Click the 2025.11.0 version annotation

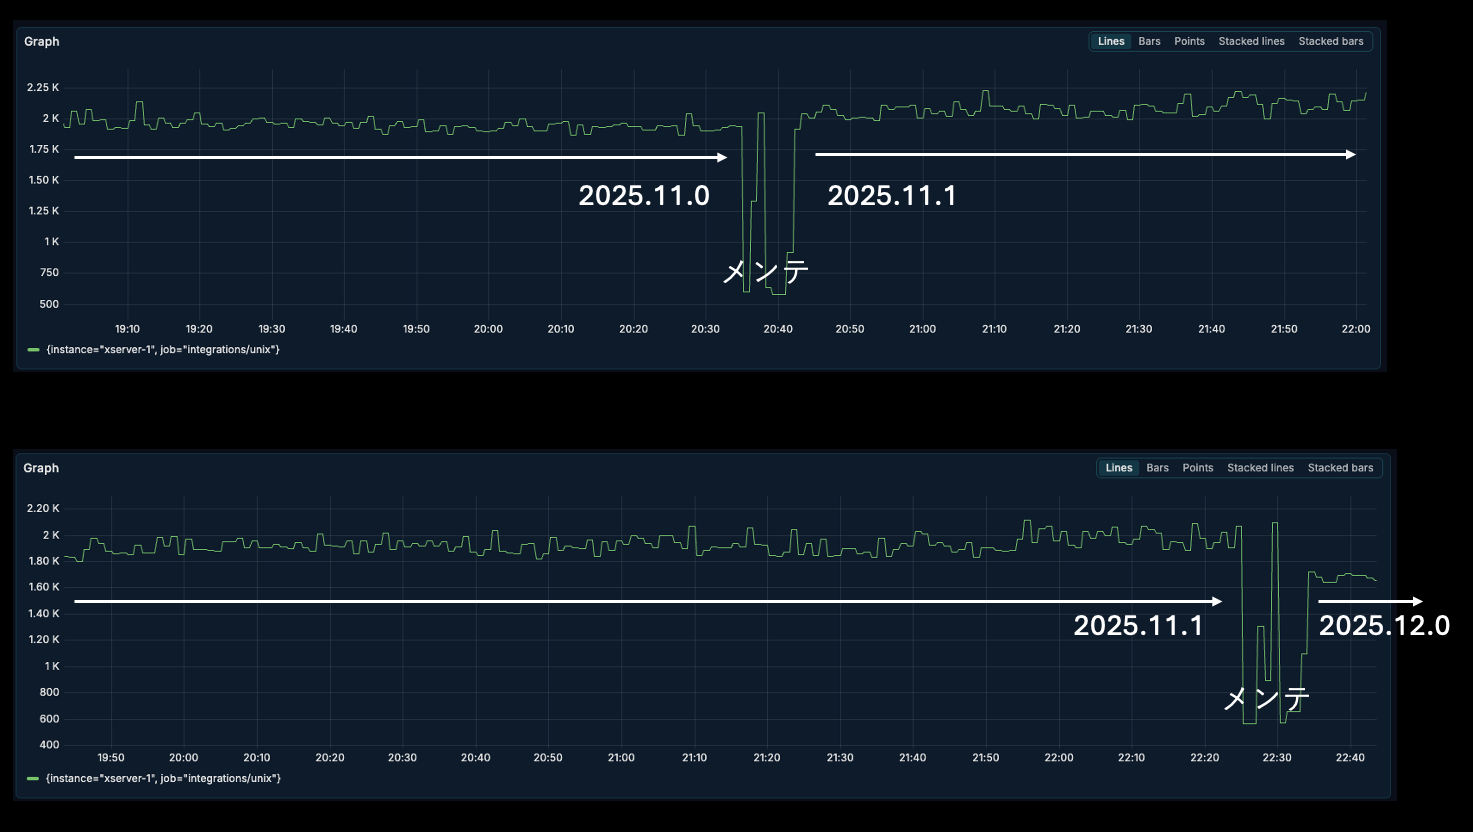tap(644, 195)
